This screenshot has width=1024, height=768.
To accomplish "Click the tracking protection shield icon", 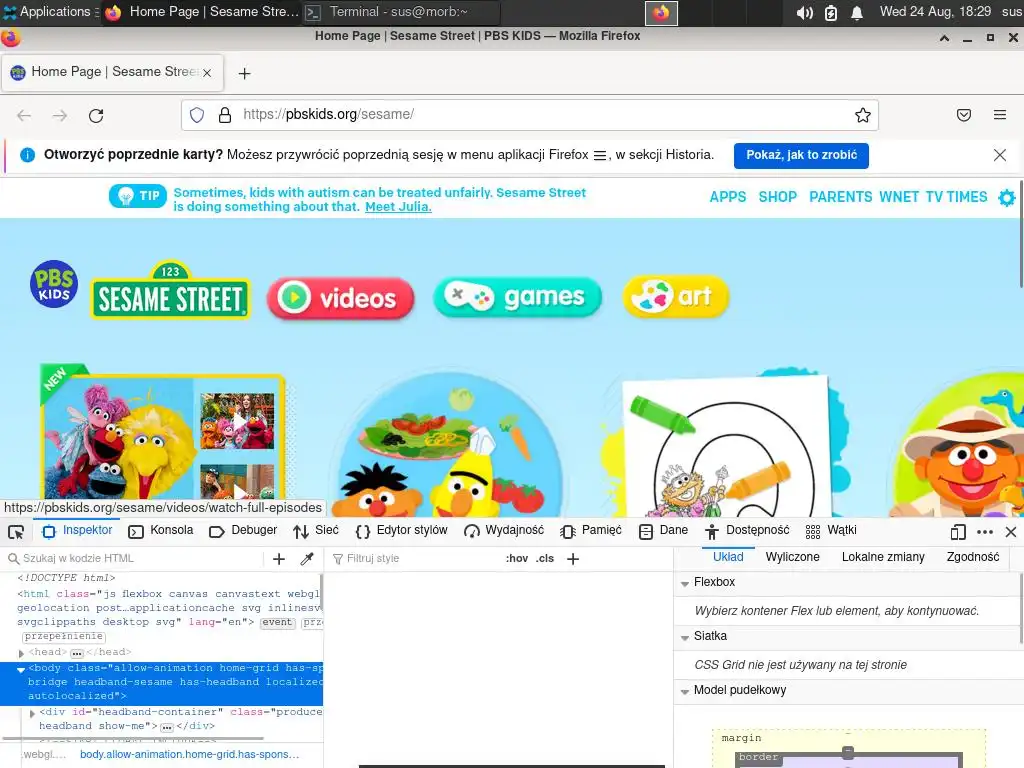I will [x=197, y=116].
